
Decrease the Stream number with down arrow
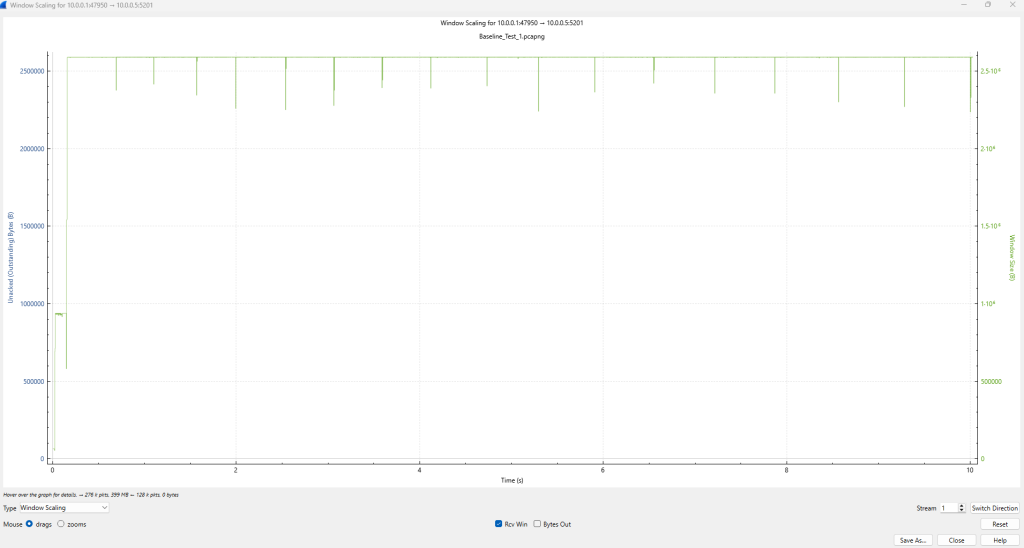(962, 510)
